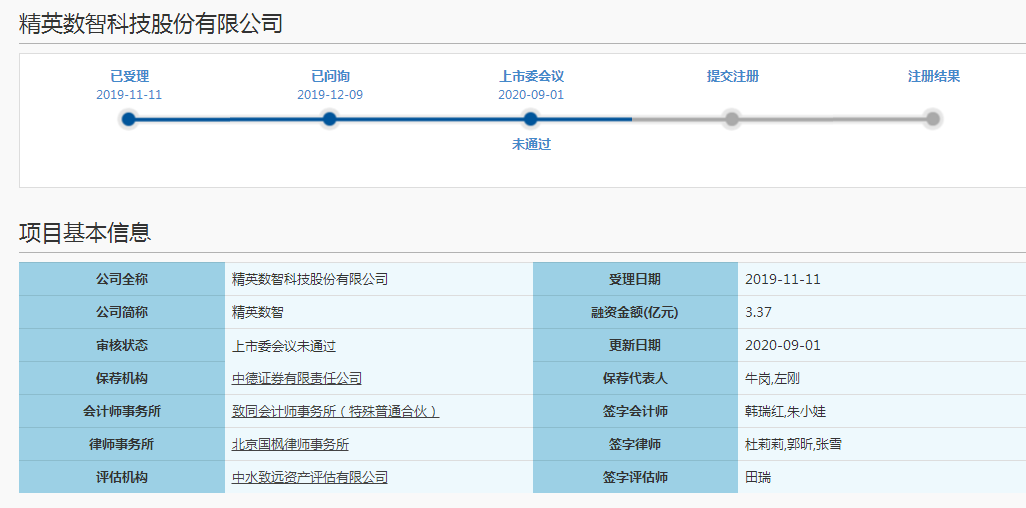Click the 2019-12-09 date under 已问询
The image size is (1026, 508).
click(330, 95)
